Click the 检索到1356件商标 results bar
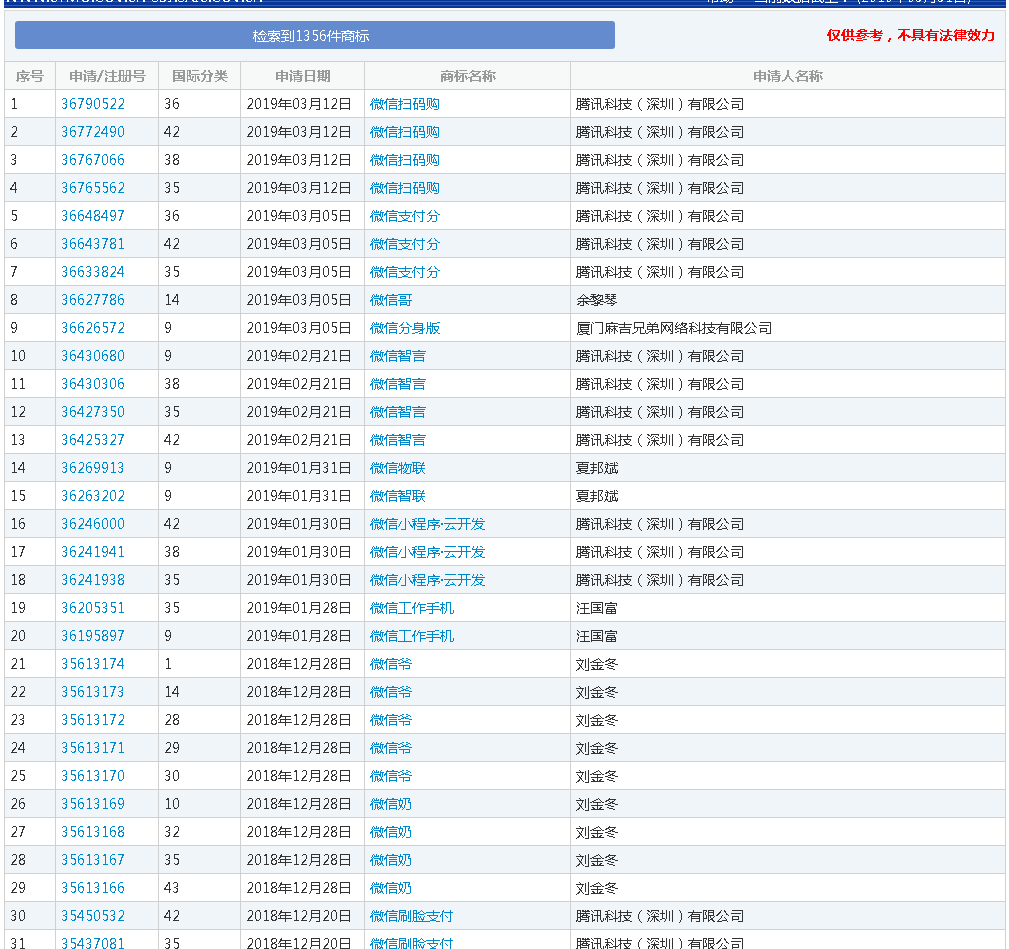Viewport: 1009px width, 949px height. pos(314,36)
